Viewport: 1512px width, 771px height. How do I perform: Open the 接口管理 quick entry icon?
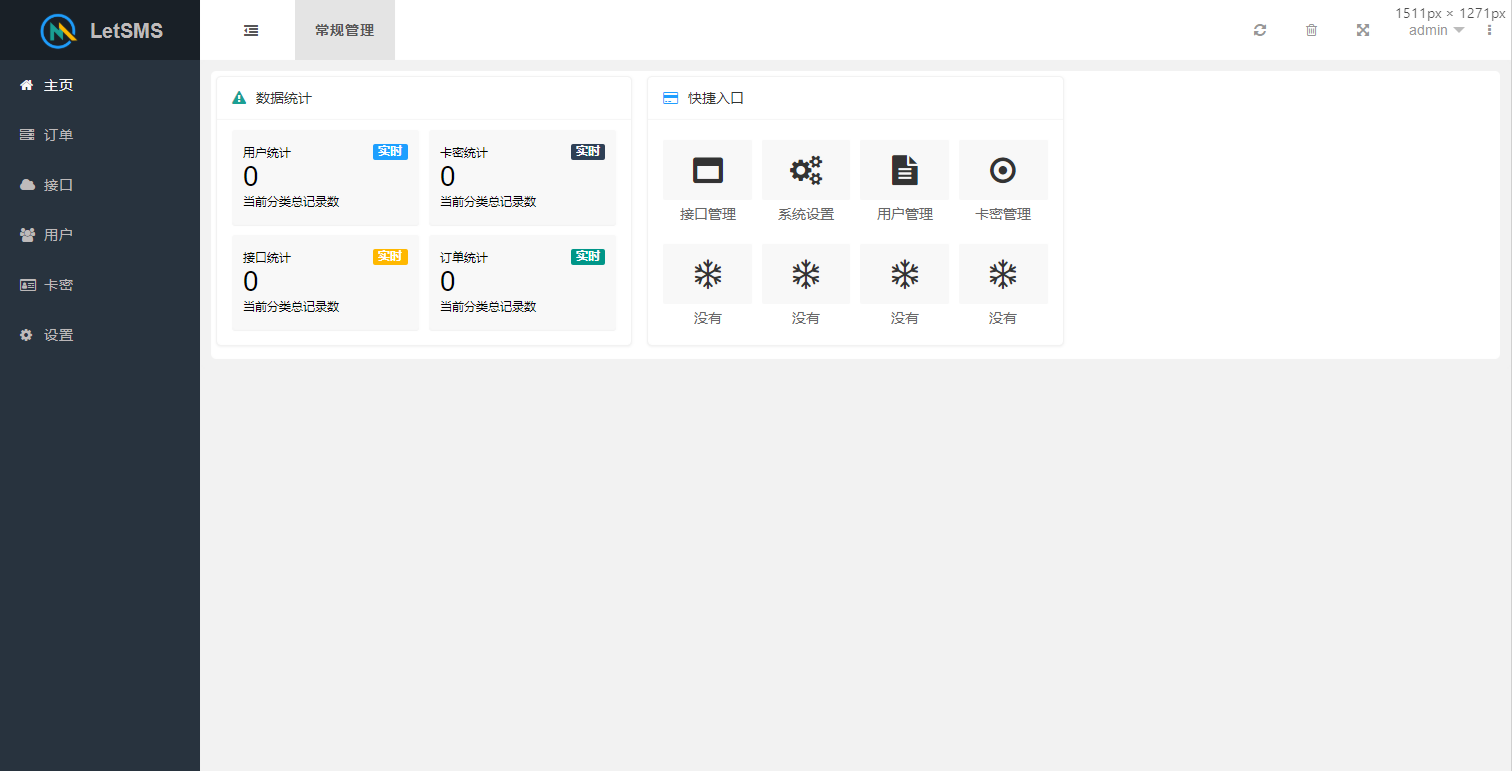click(x=707, y=169)
